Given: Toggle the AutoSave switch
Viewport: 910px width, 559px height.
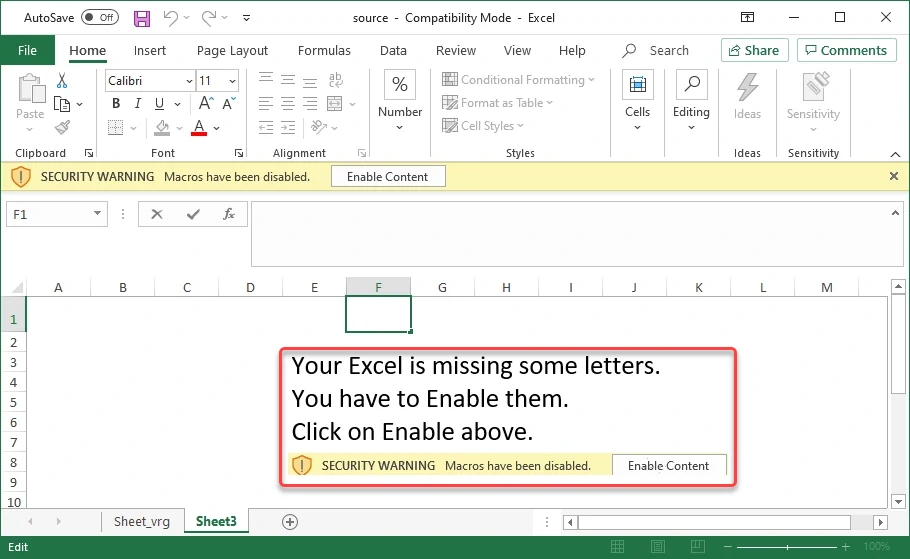Looking at the screenshot, I should click(100, 17).
